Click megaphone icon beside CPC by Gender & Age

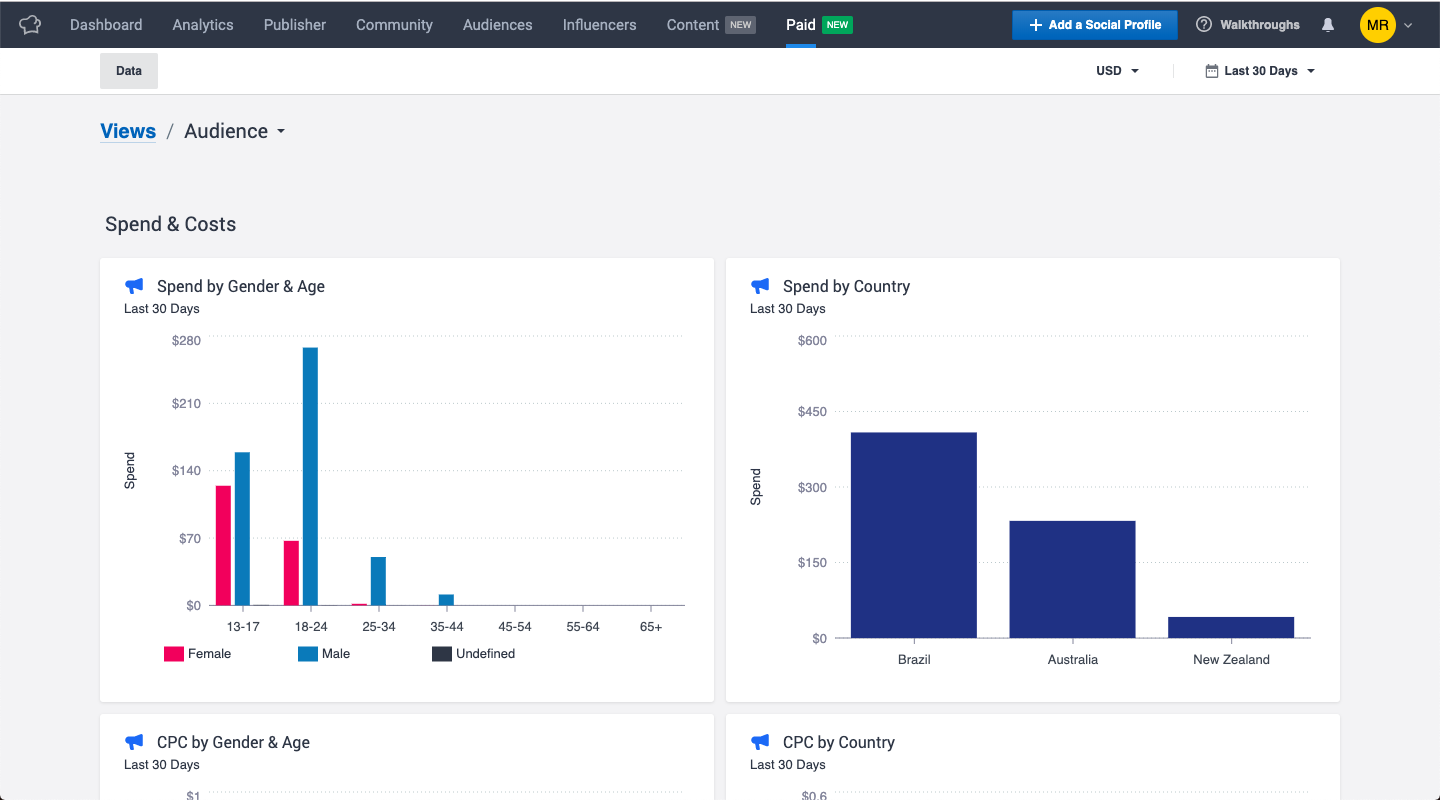[x=134, y=742]
